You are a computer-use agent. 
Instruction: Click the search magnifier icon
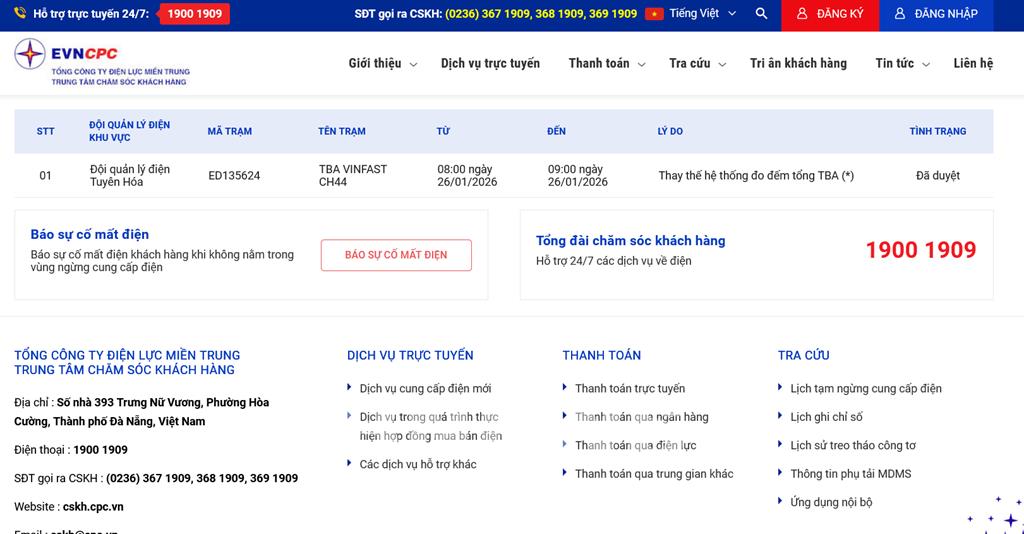tap(762, 14)
